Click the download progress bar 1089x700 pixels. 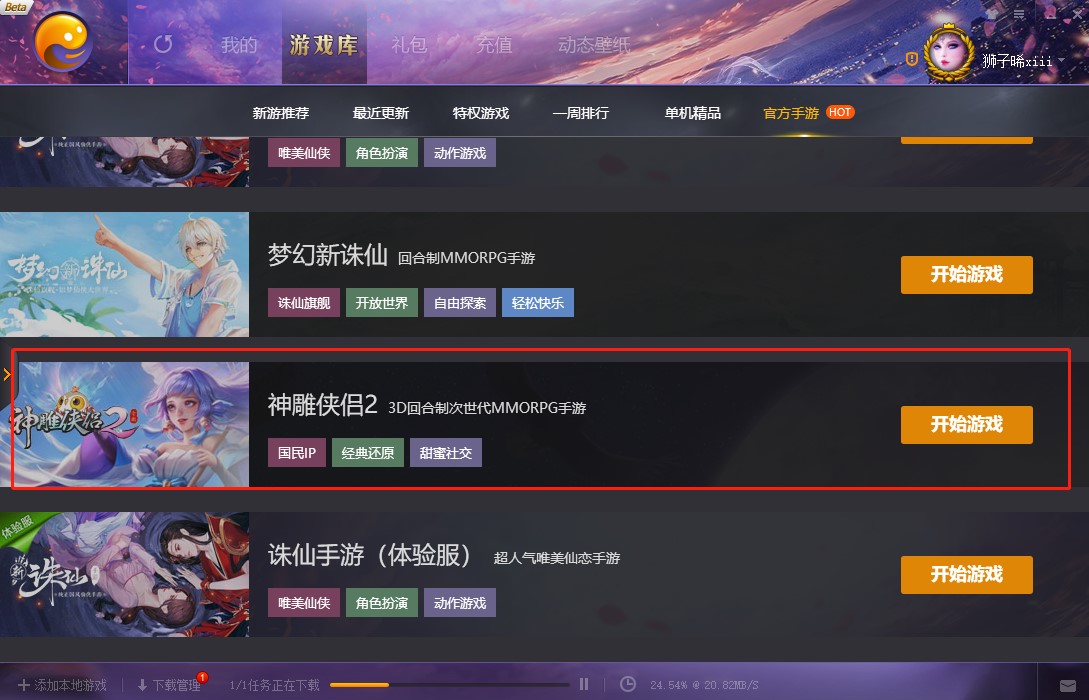[x=449, y=685]
